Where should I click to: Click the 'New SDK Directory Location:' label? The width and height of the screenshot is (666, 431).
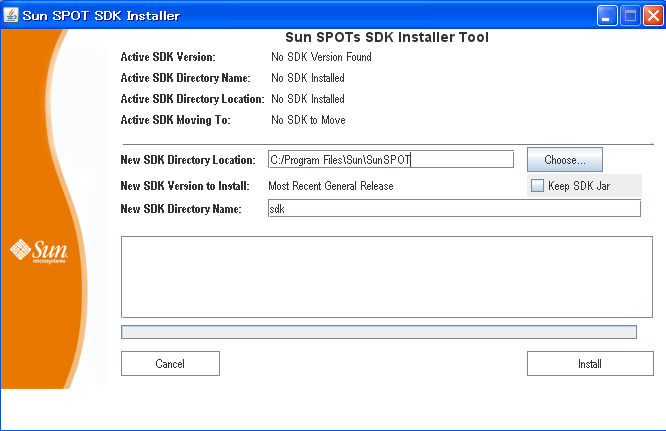[x=188, y=160]
